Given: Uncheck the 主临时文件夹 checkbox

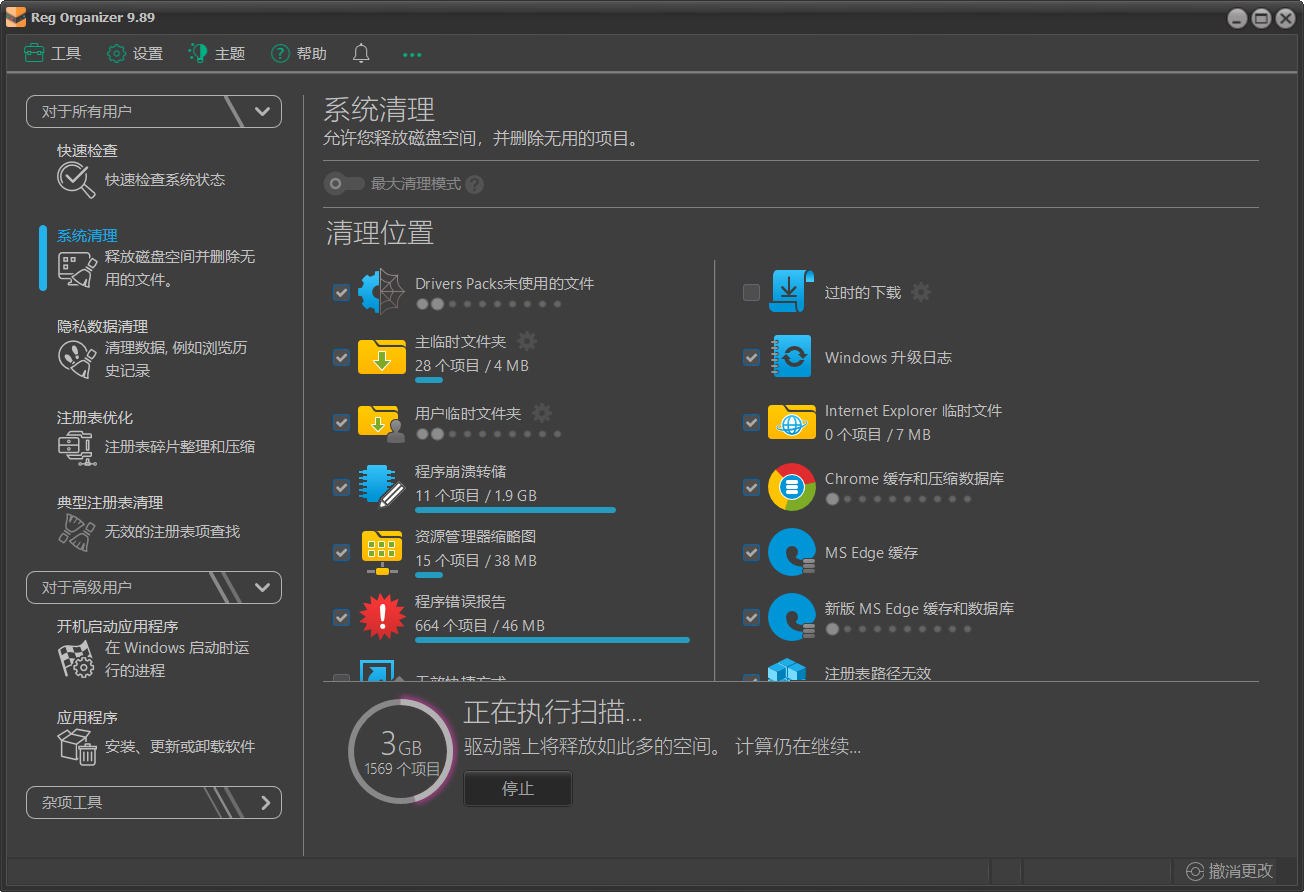Looking at the screenshot, I should pyautogui.click(x=342, y=357).
